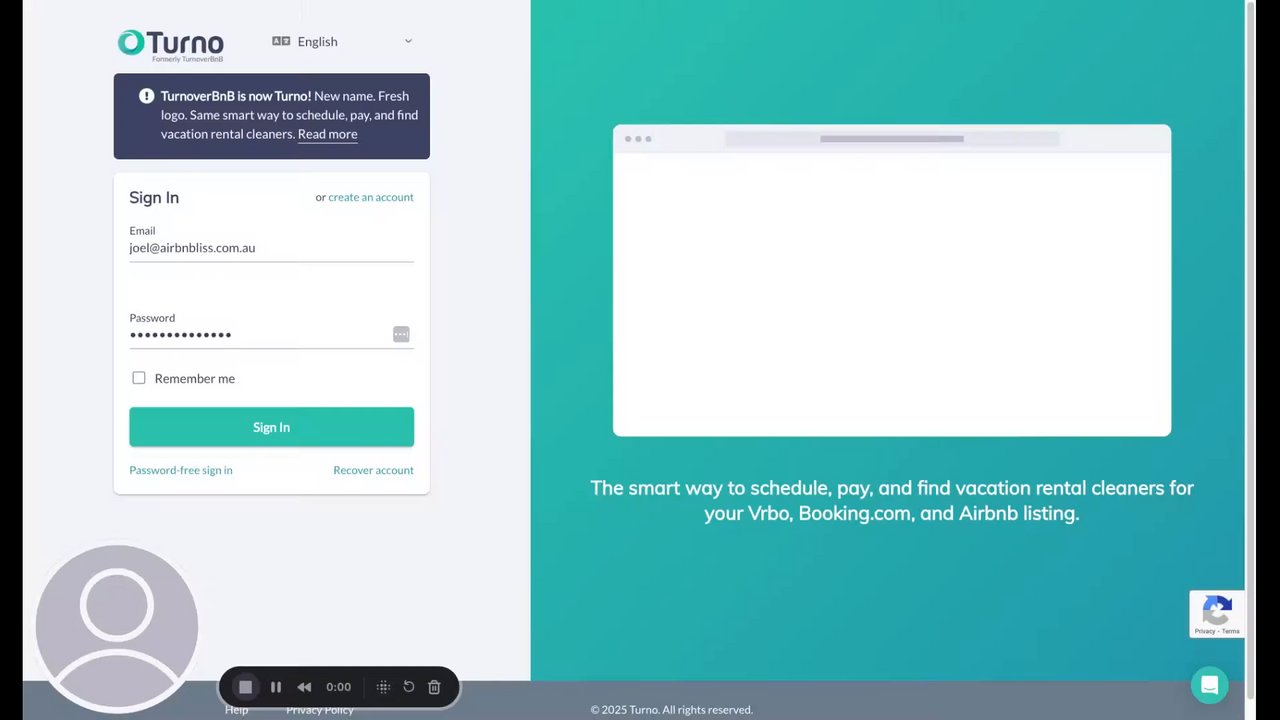Click the Sign In heading text

click(x=154, y=197)
